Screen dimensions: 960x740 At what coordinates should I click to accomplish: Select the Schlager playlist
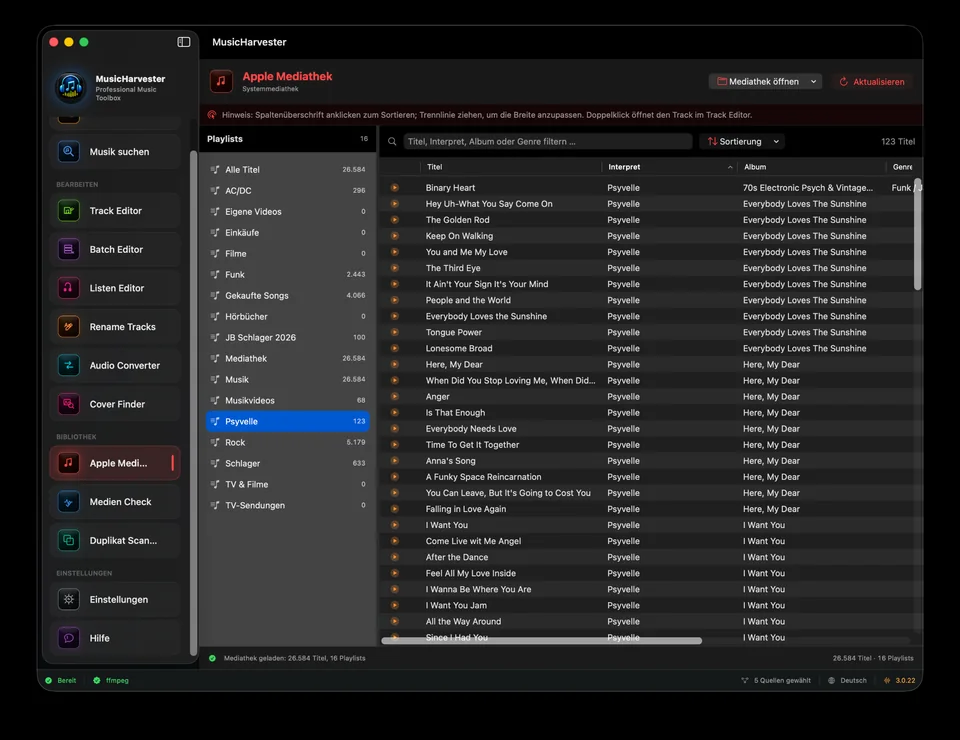(x=288, y=463)
